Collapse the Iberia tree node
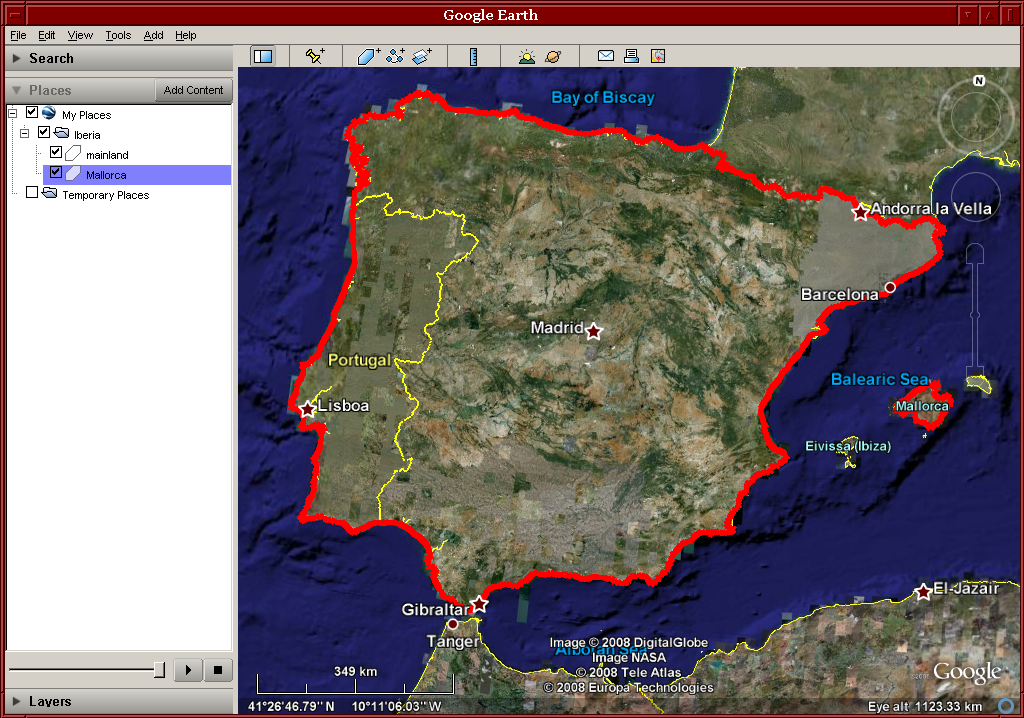Image resolution: width=1024 pixels, height=718 pixels. [x=24, y=133]
